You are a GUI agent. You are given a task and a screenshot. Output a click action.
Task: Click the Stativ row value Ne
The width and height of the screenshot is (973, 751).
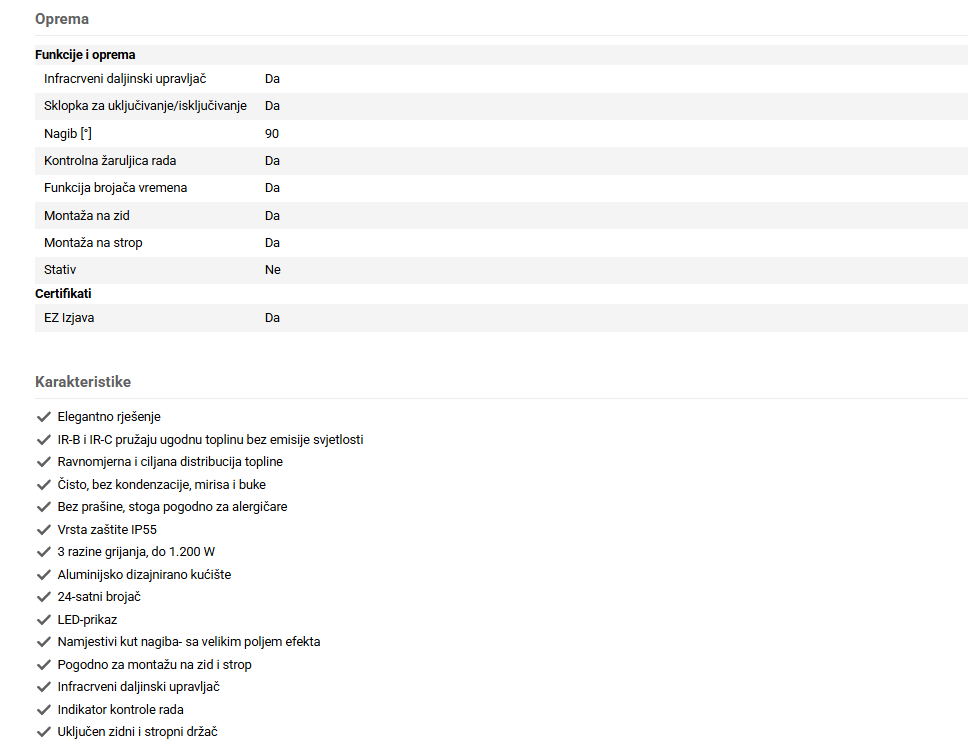(x=273, y=270)
